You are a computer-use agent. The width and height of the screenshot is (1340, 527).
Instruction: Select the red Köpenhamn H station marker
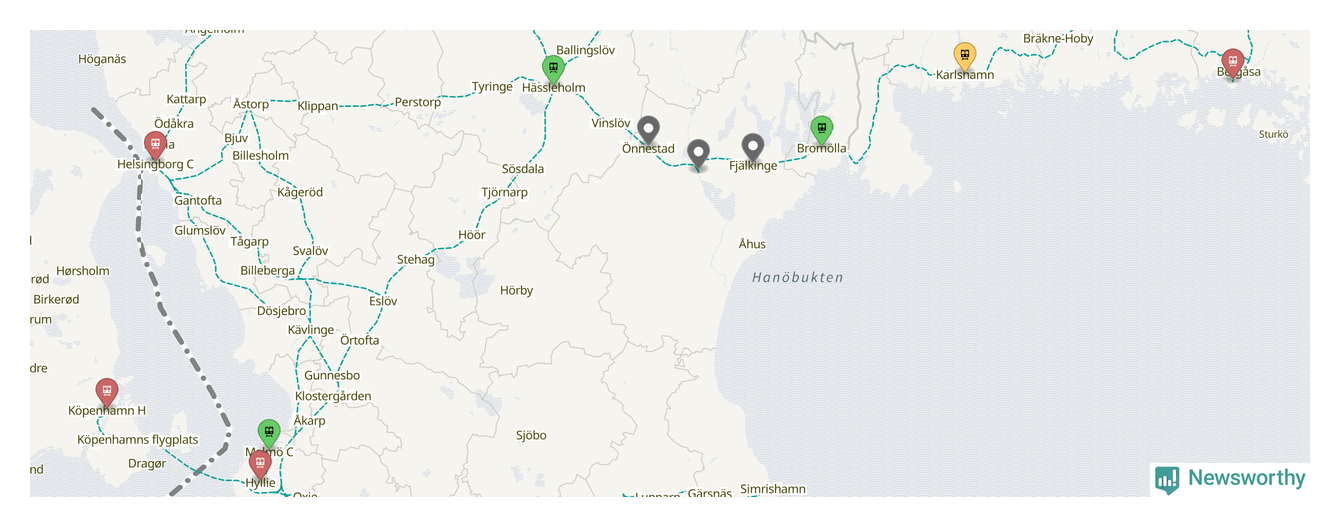[106, 393]
